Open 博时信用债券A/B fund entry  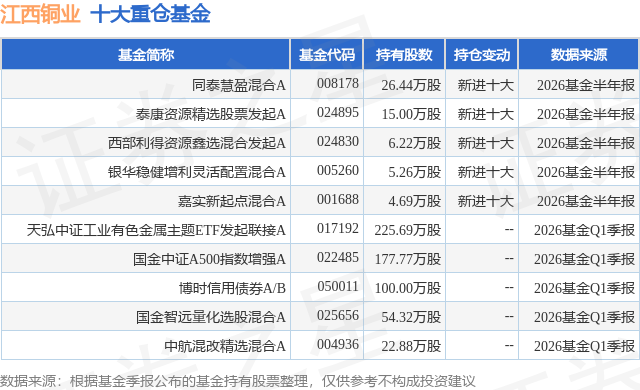pyautogui.click(x=232, y=288)
